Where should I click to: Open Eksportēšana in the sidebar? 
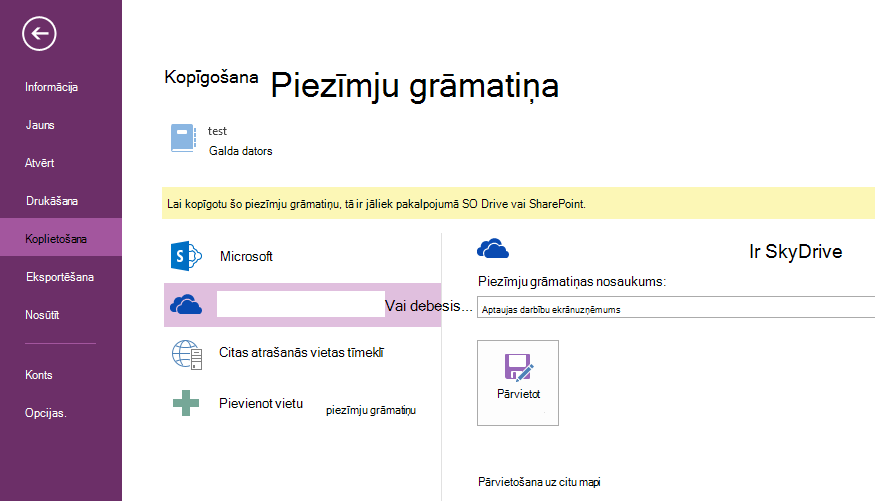click(60, 277)
